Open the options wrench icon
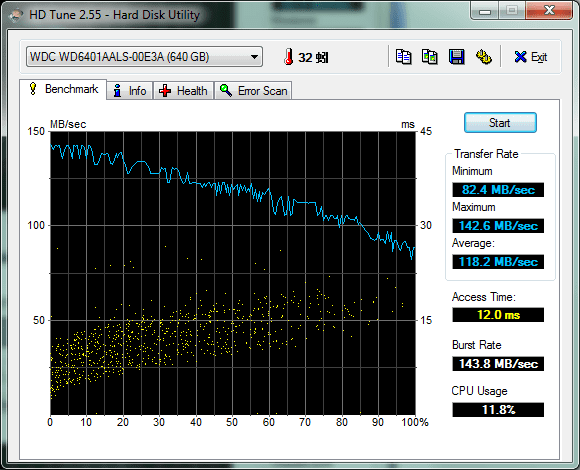This screenshot has height=470, width=580. (483, 57)
